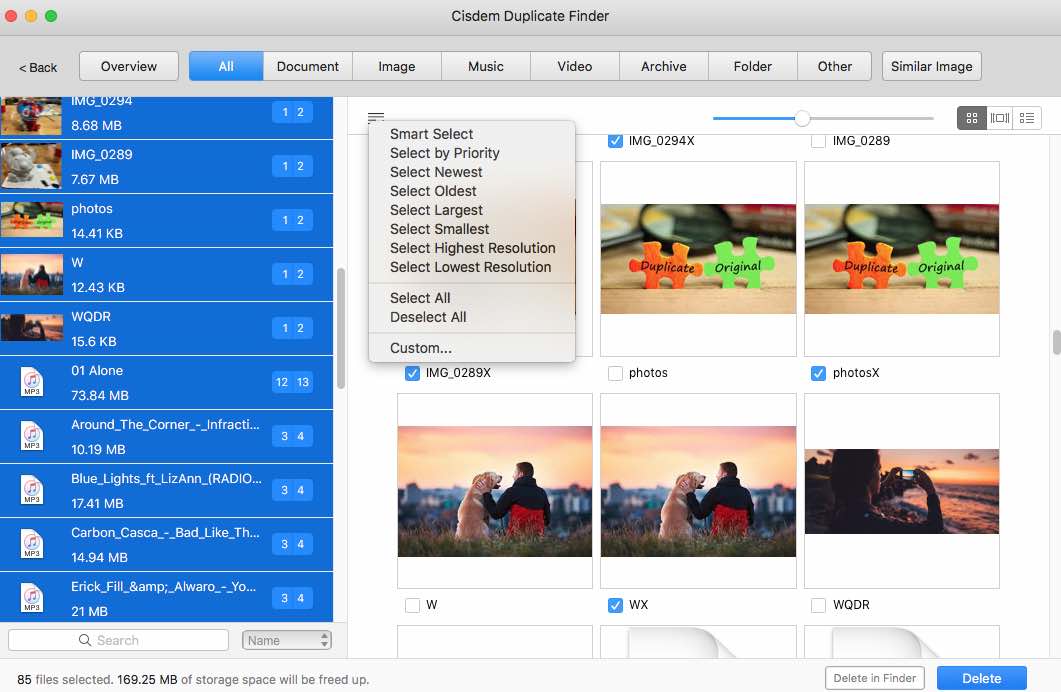Uncheck the WX checkbox

click(x=615, y=605)
